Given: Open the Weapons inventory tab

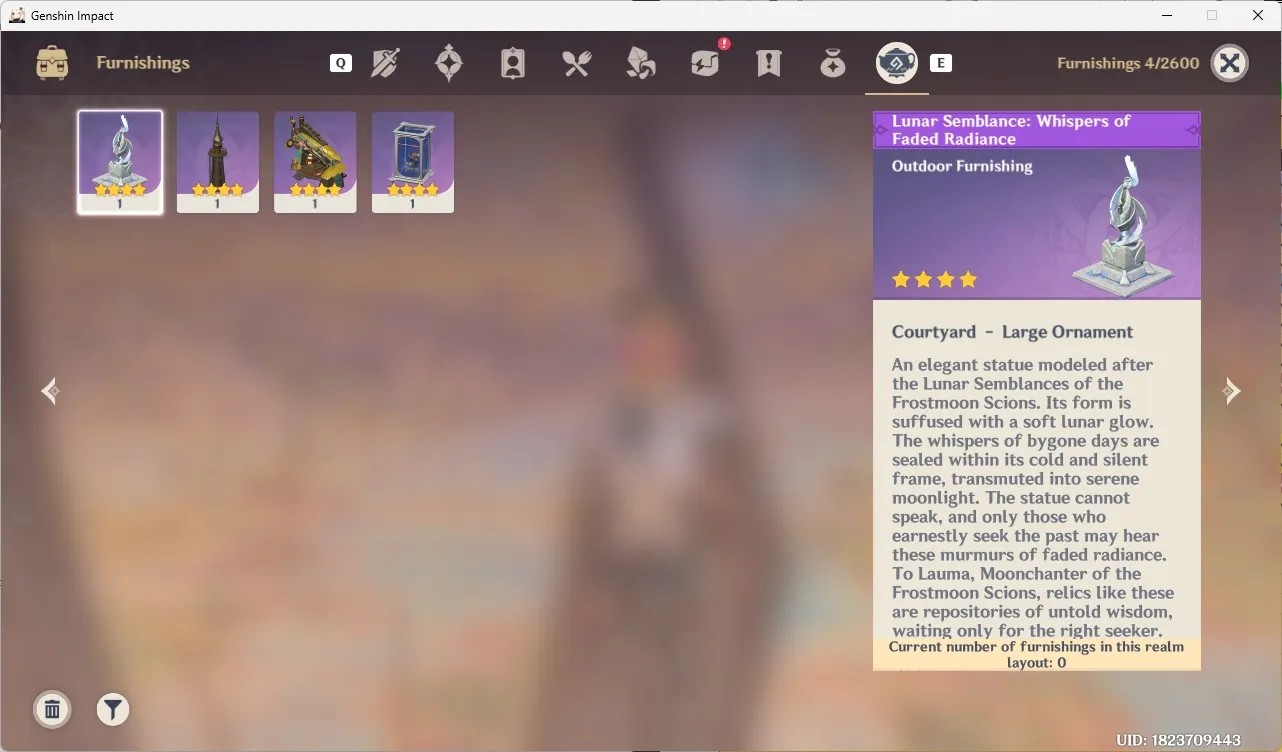Looking at the screenshot, I should point(385,63).
